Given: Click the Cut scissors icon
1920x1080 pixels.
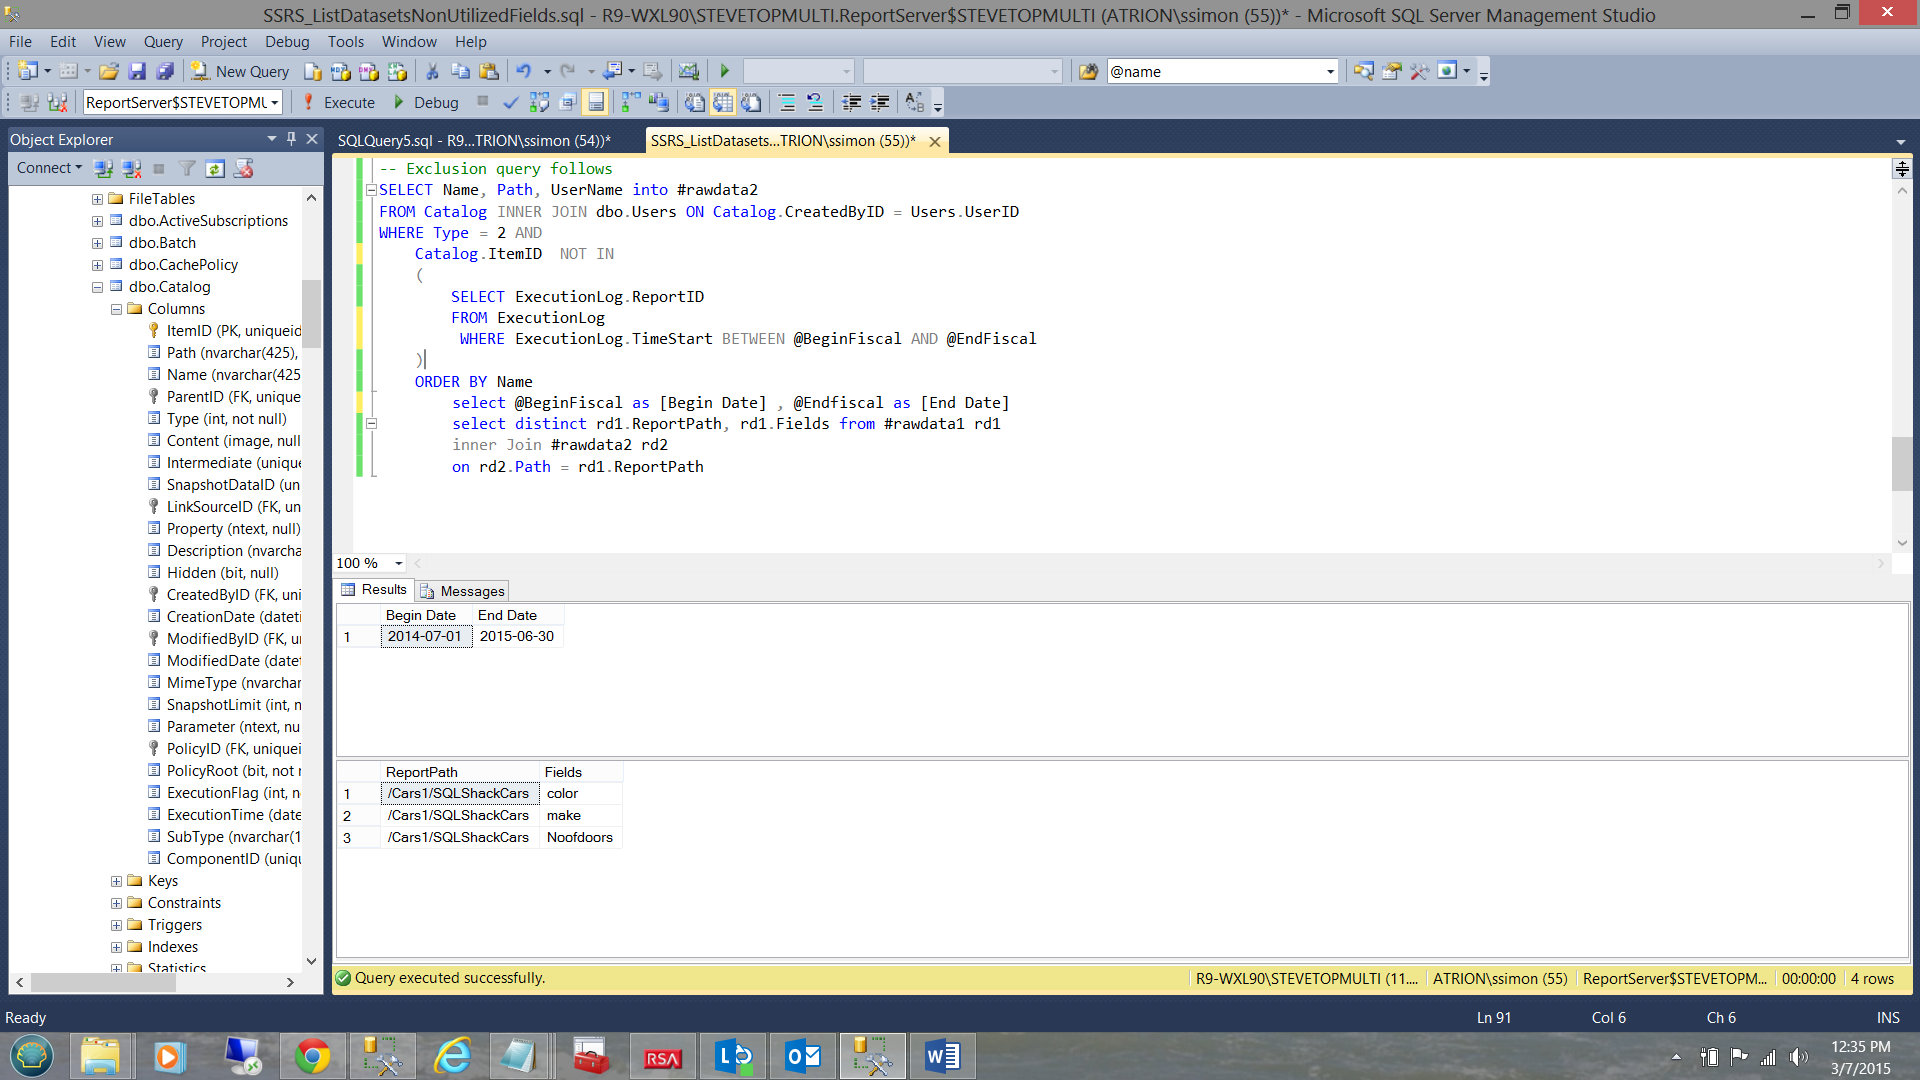Looking at the screenshot, I should click(x=432, y=71).
